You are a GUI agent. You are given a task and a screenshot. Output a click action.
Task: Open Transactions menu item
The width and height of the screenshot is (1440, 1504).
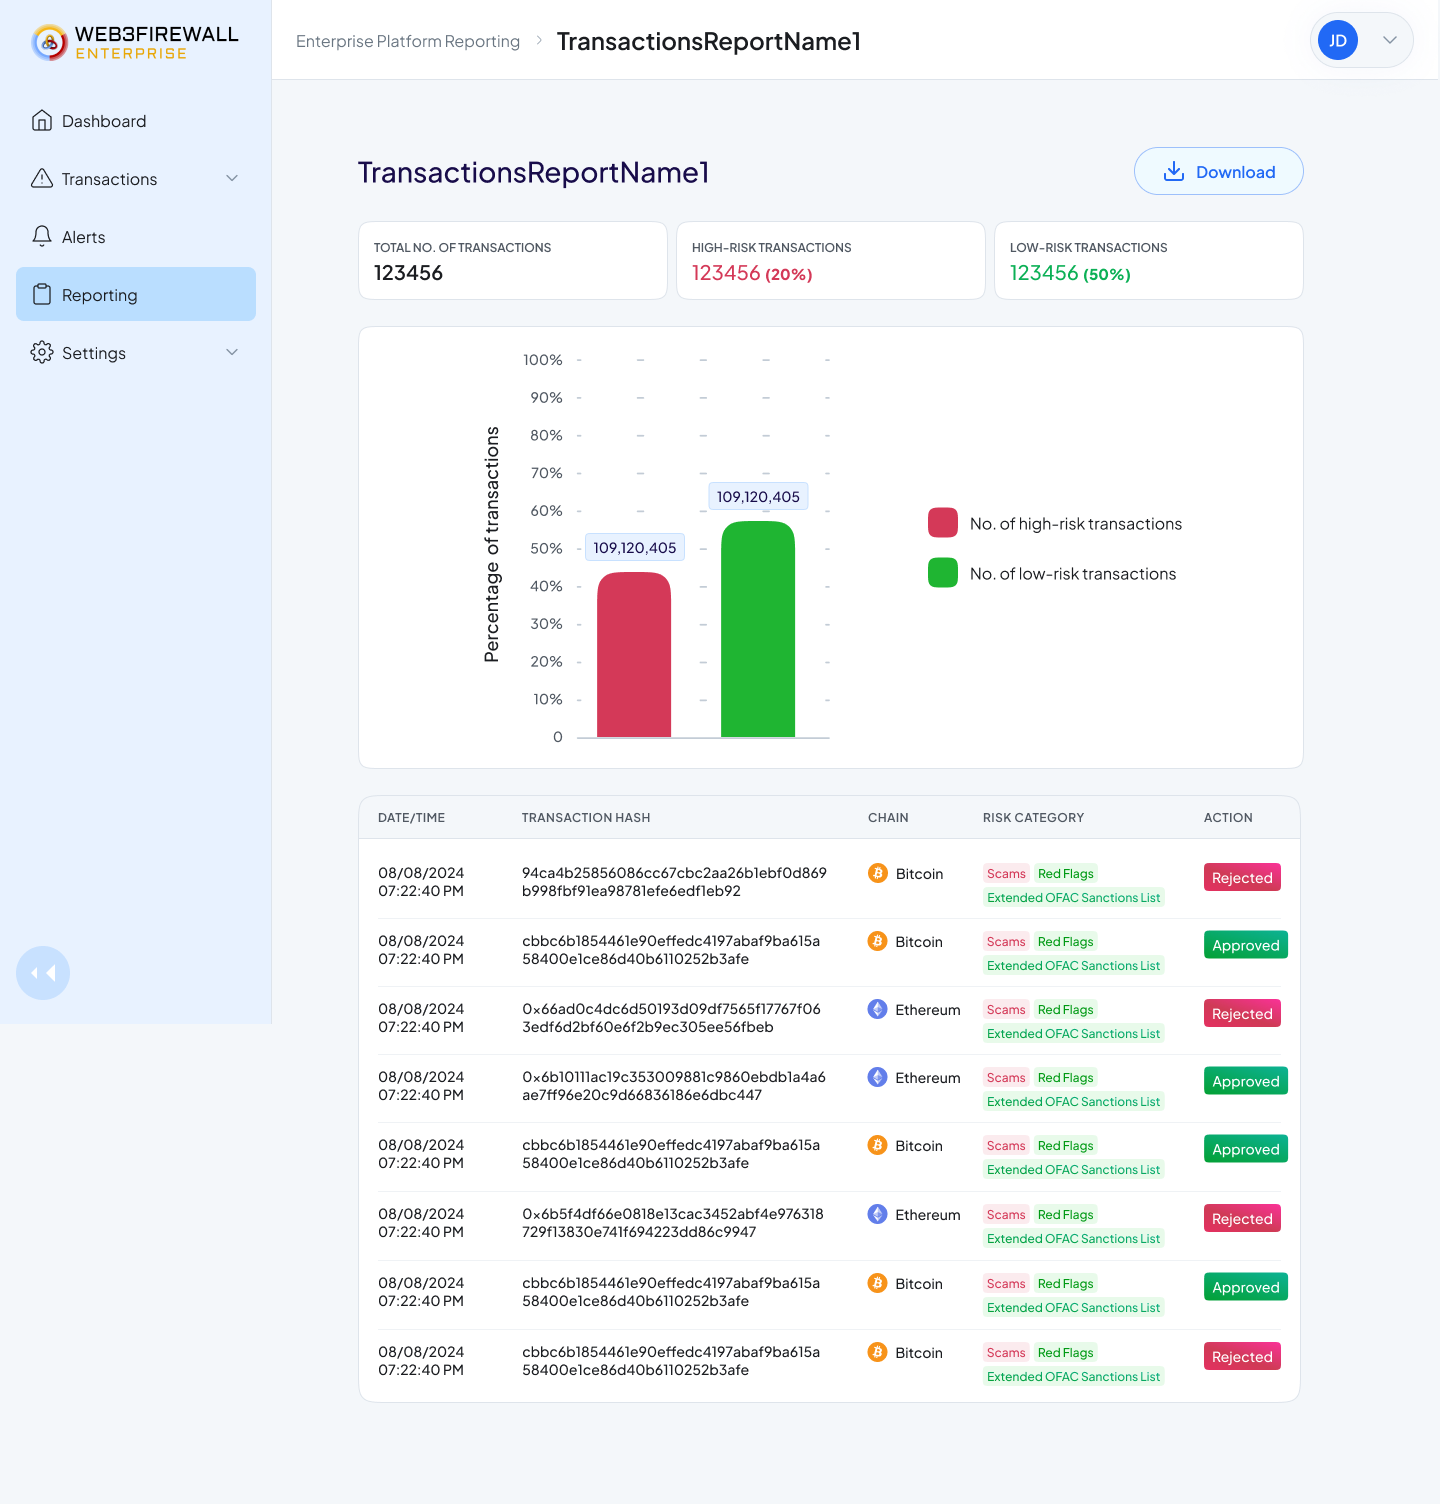136,179
